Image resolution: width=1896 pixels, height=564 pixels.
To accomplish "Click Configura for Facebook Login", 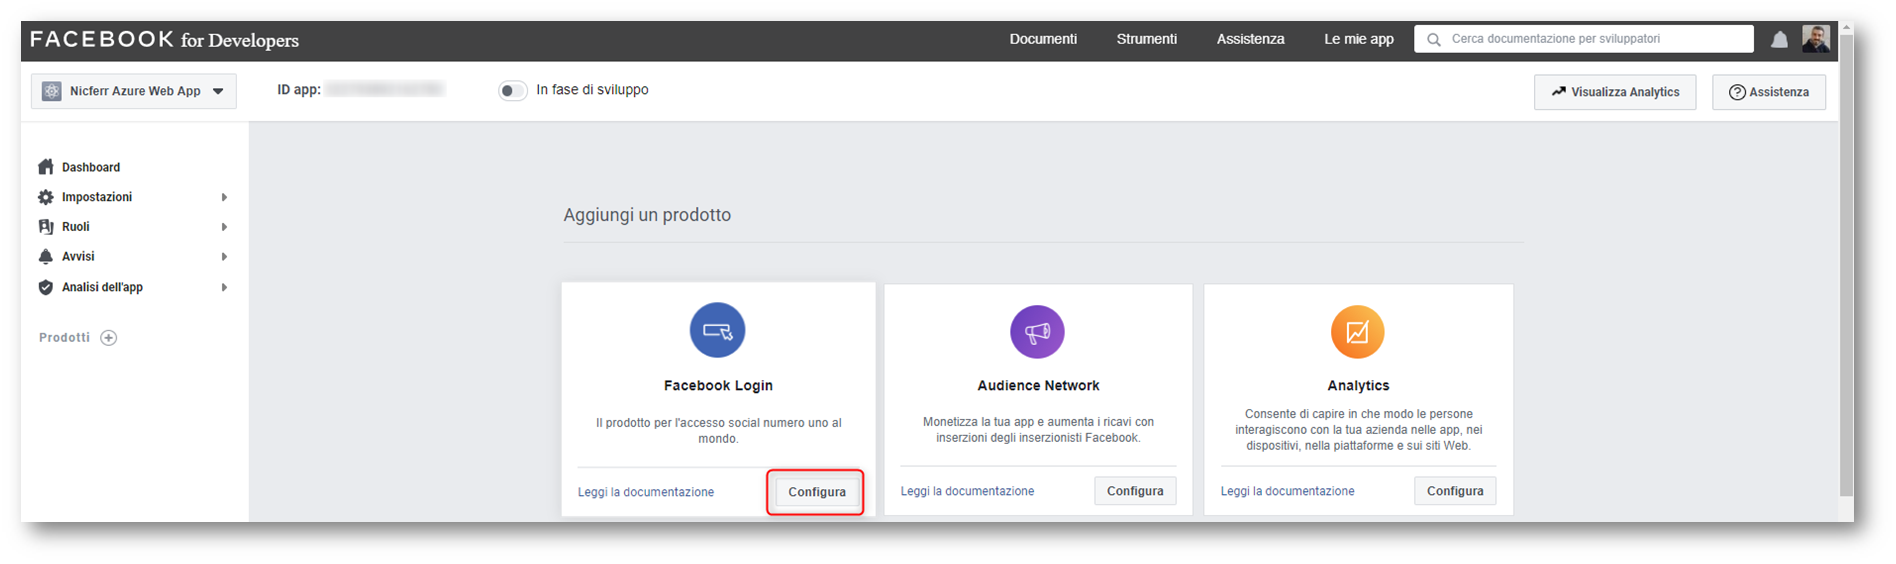I will pos(817,492).
